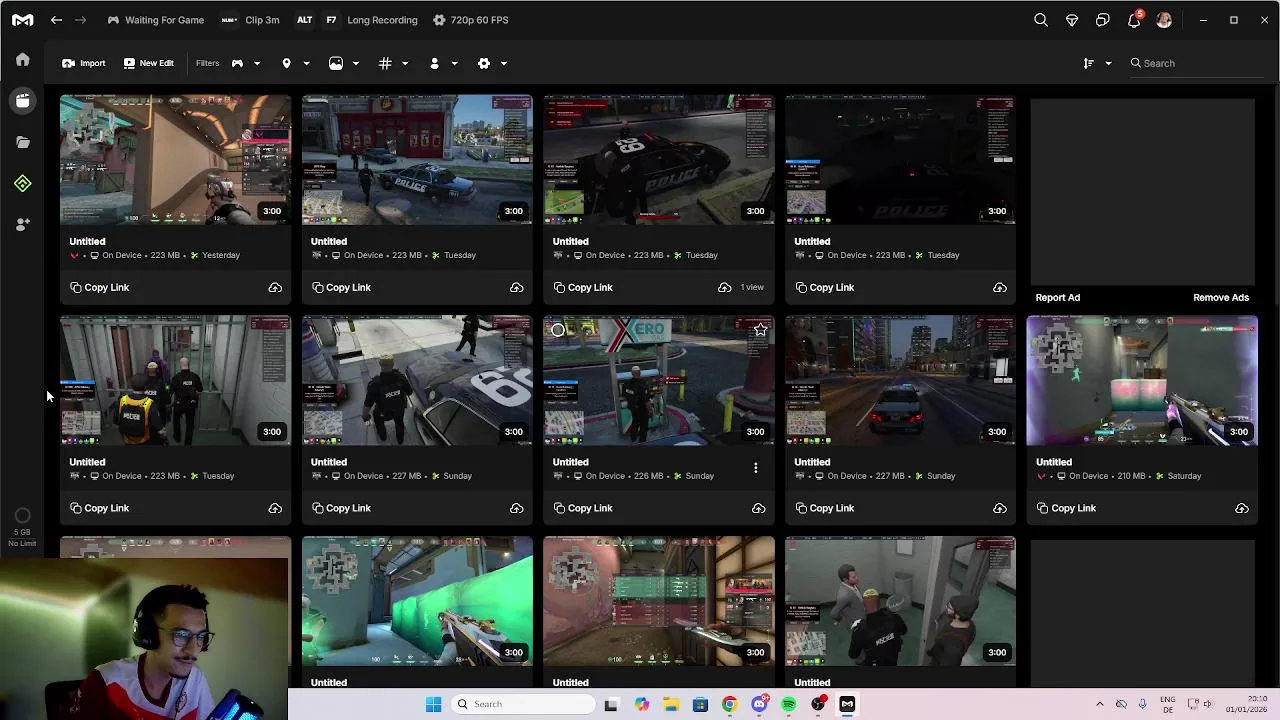Open the user profile avatar
The width and height of the screenshot is (1280, 720).
pyautogui.click(x=1164, y=20)
